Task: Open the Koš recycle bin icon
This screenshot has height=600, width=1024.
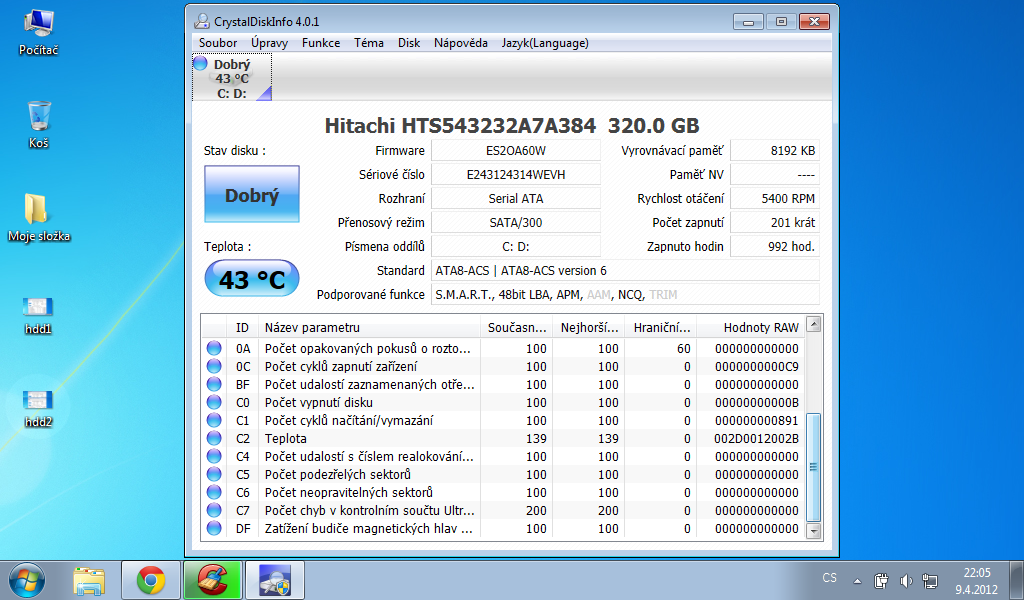Action: 39,125
